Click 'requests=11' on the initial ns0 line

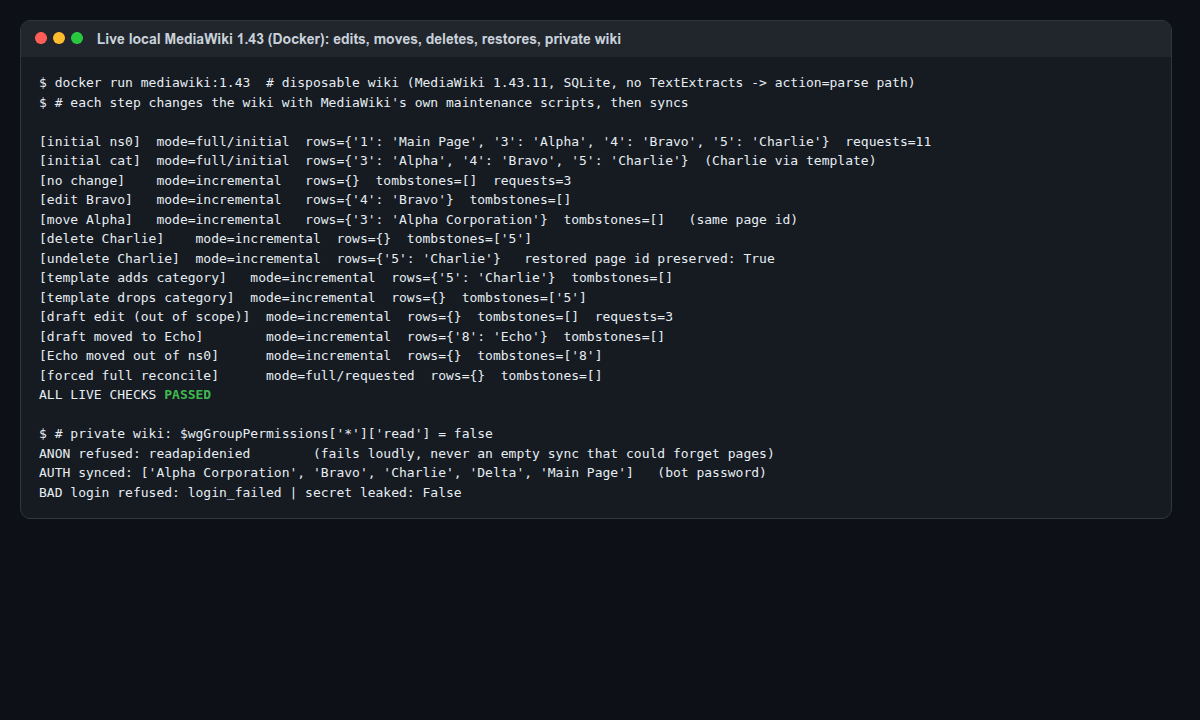(888, 142)
